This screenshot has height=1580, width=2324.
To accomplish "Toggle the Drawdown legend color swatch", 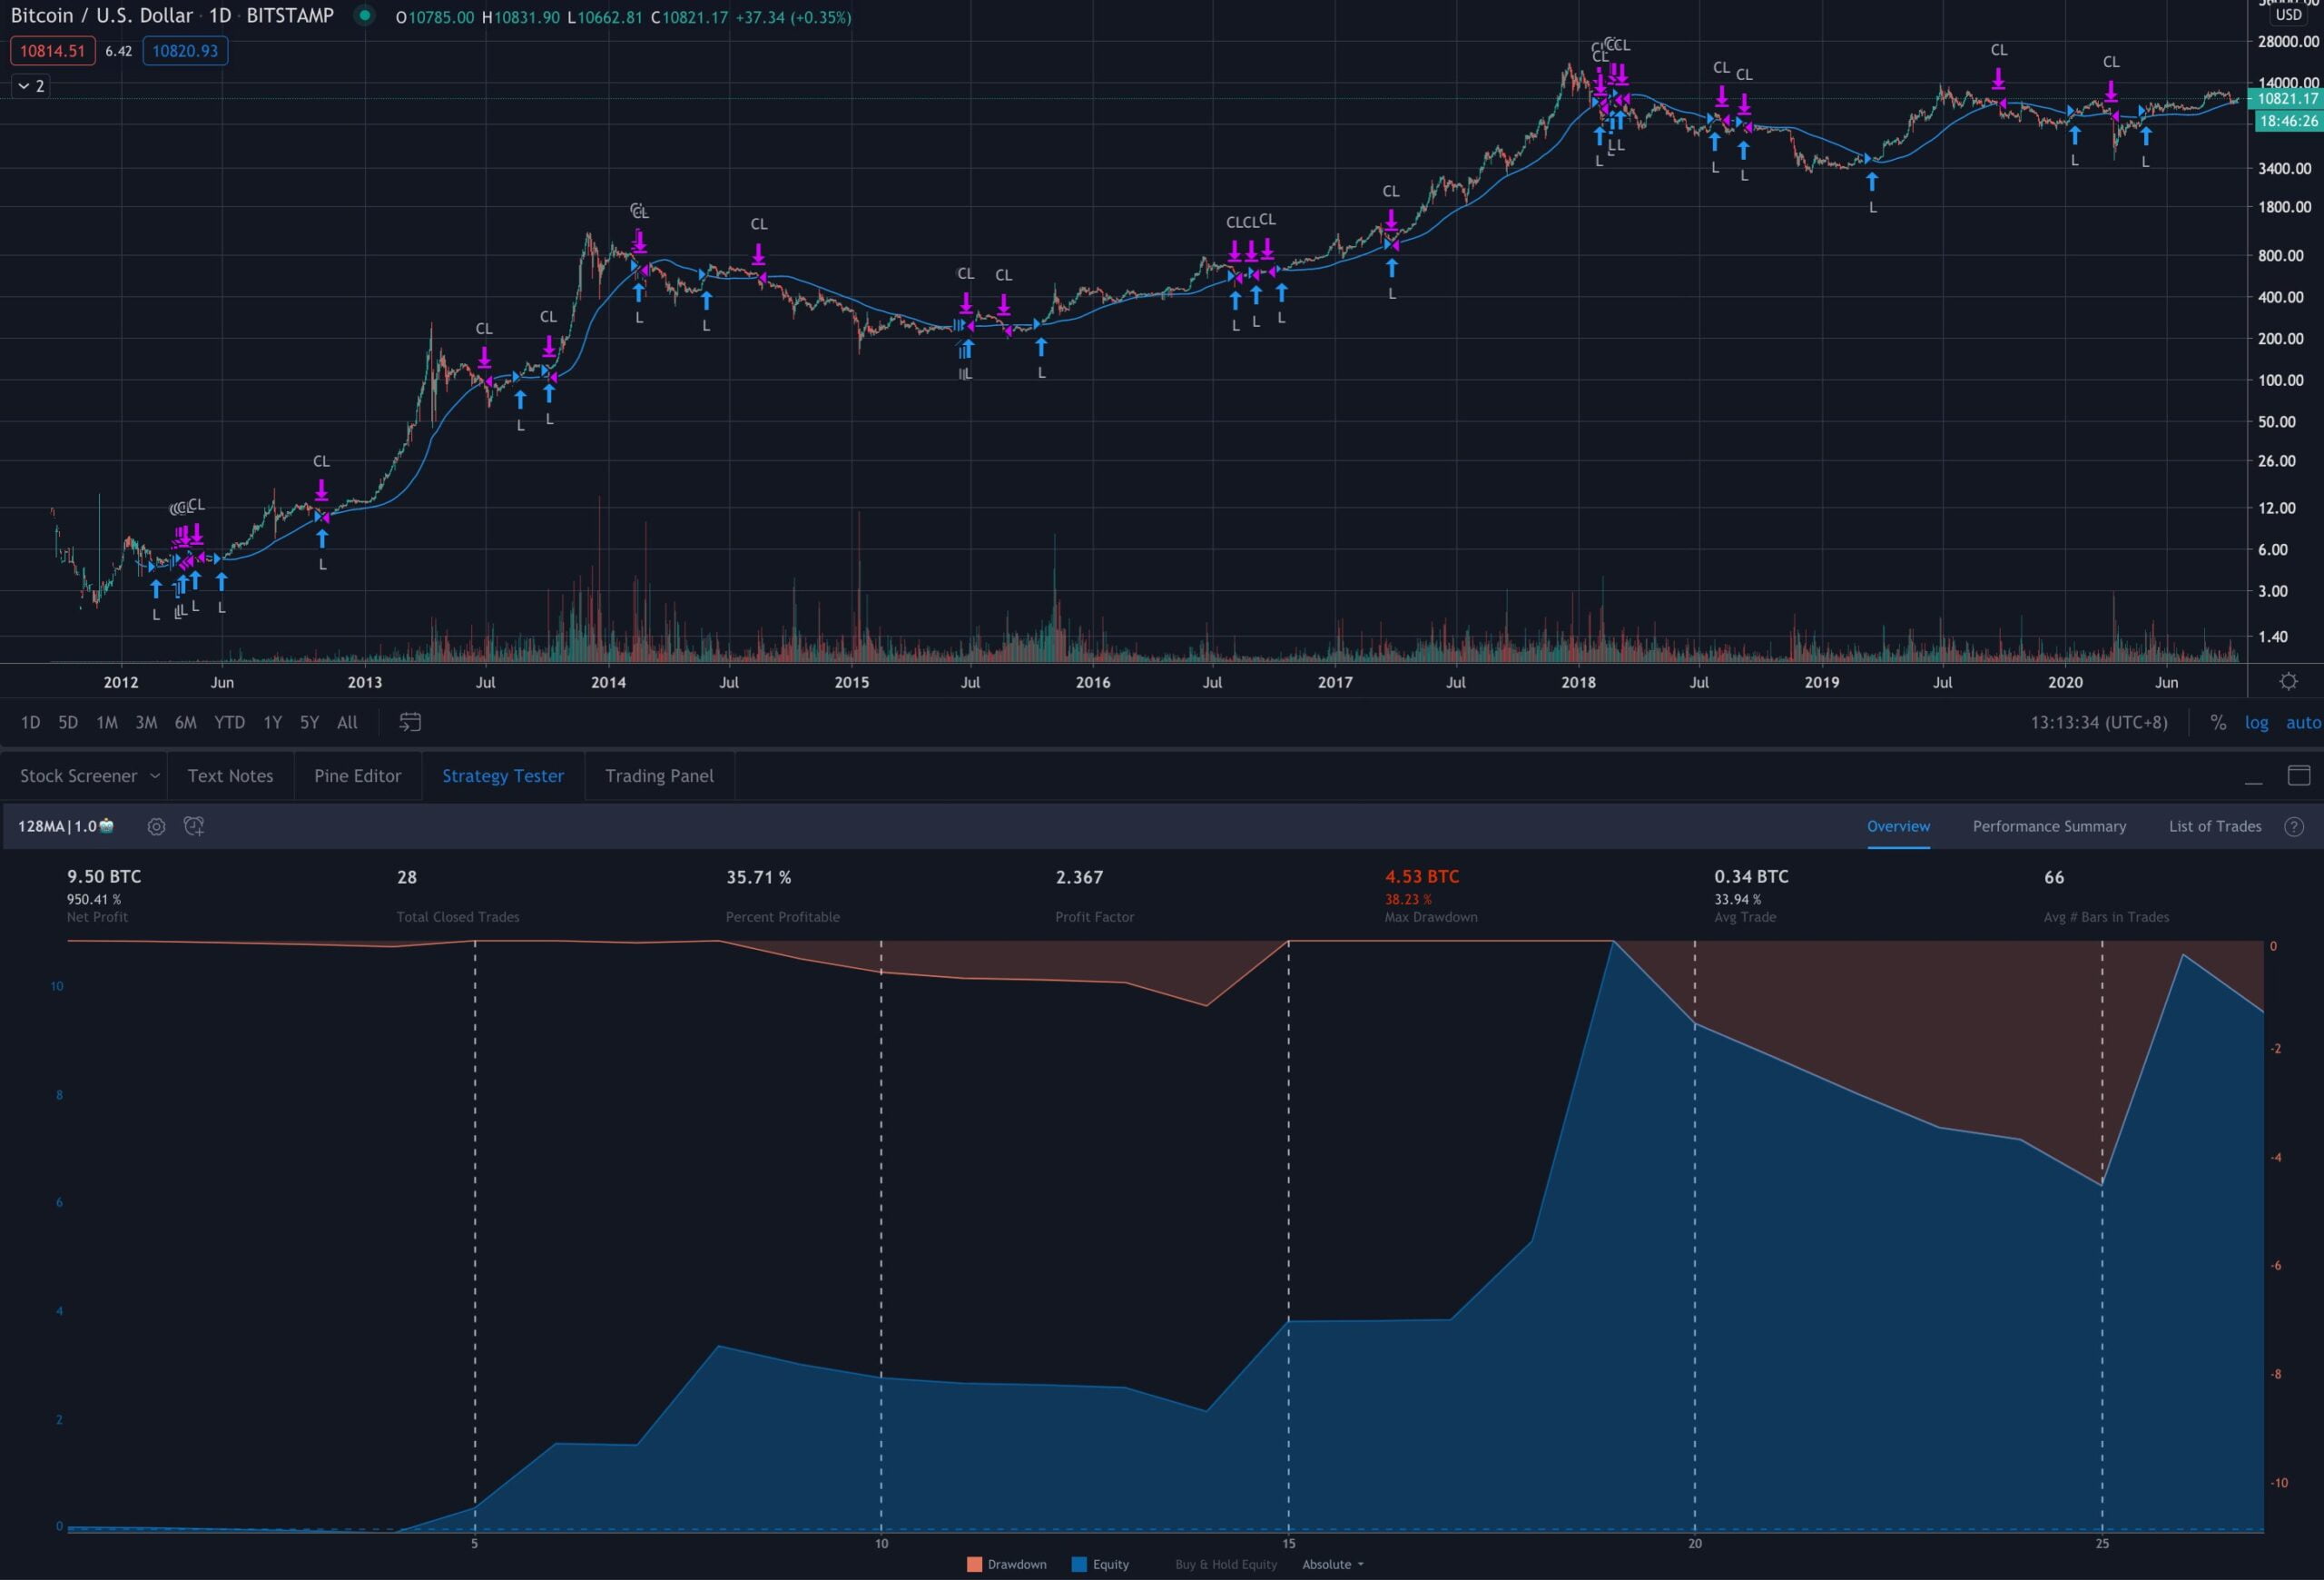I will pos(974,1564).
